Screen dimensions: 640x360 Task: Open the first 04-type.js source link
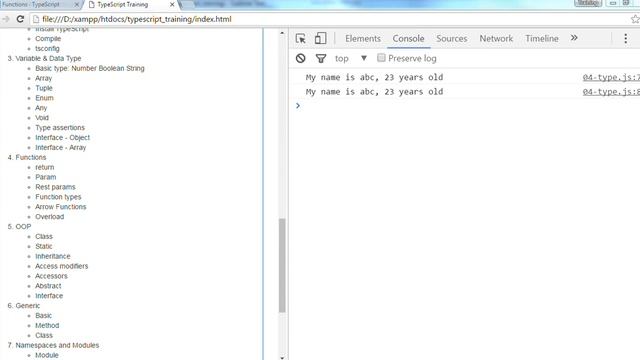coord(611,77)
